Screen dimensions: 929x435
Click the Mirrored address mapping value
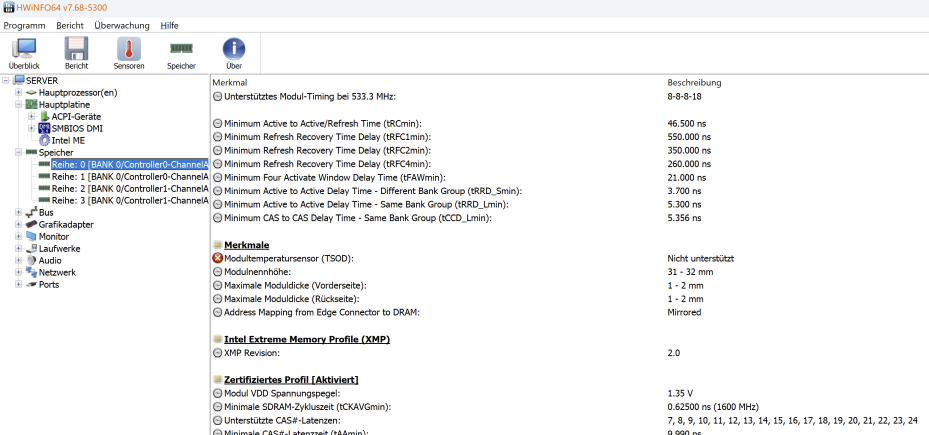pos(684,312)
